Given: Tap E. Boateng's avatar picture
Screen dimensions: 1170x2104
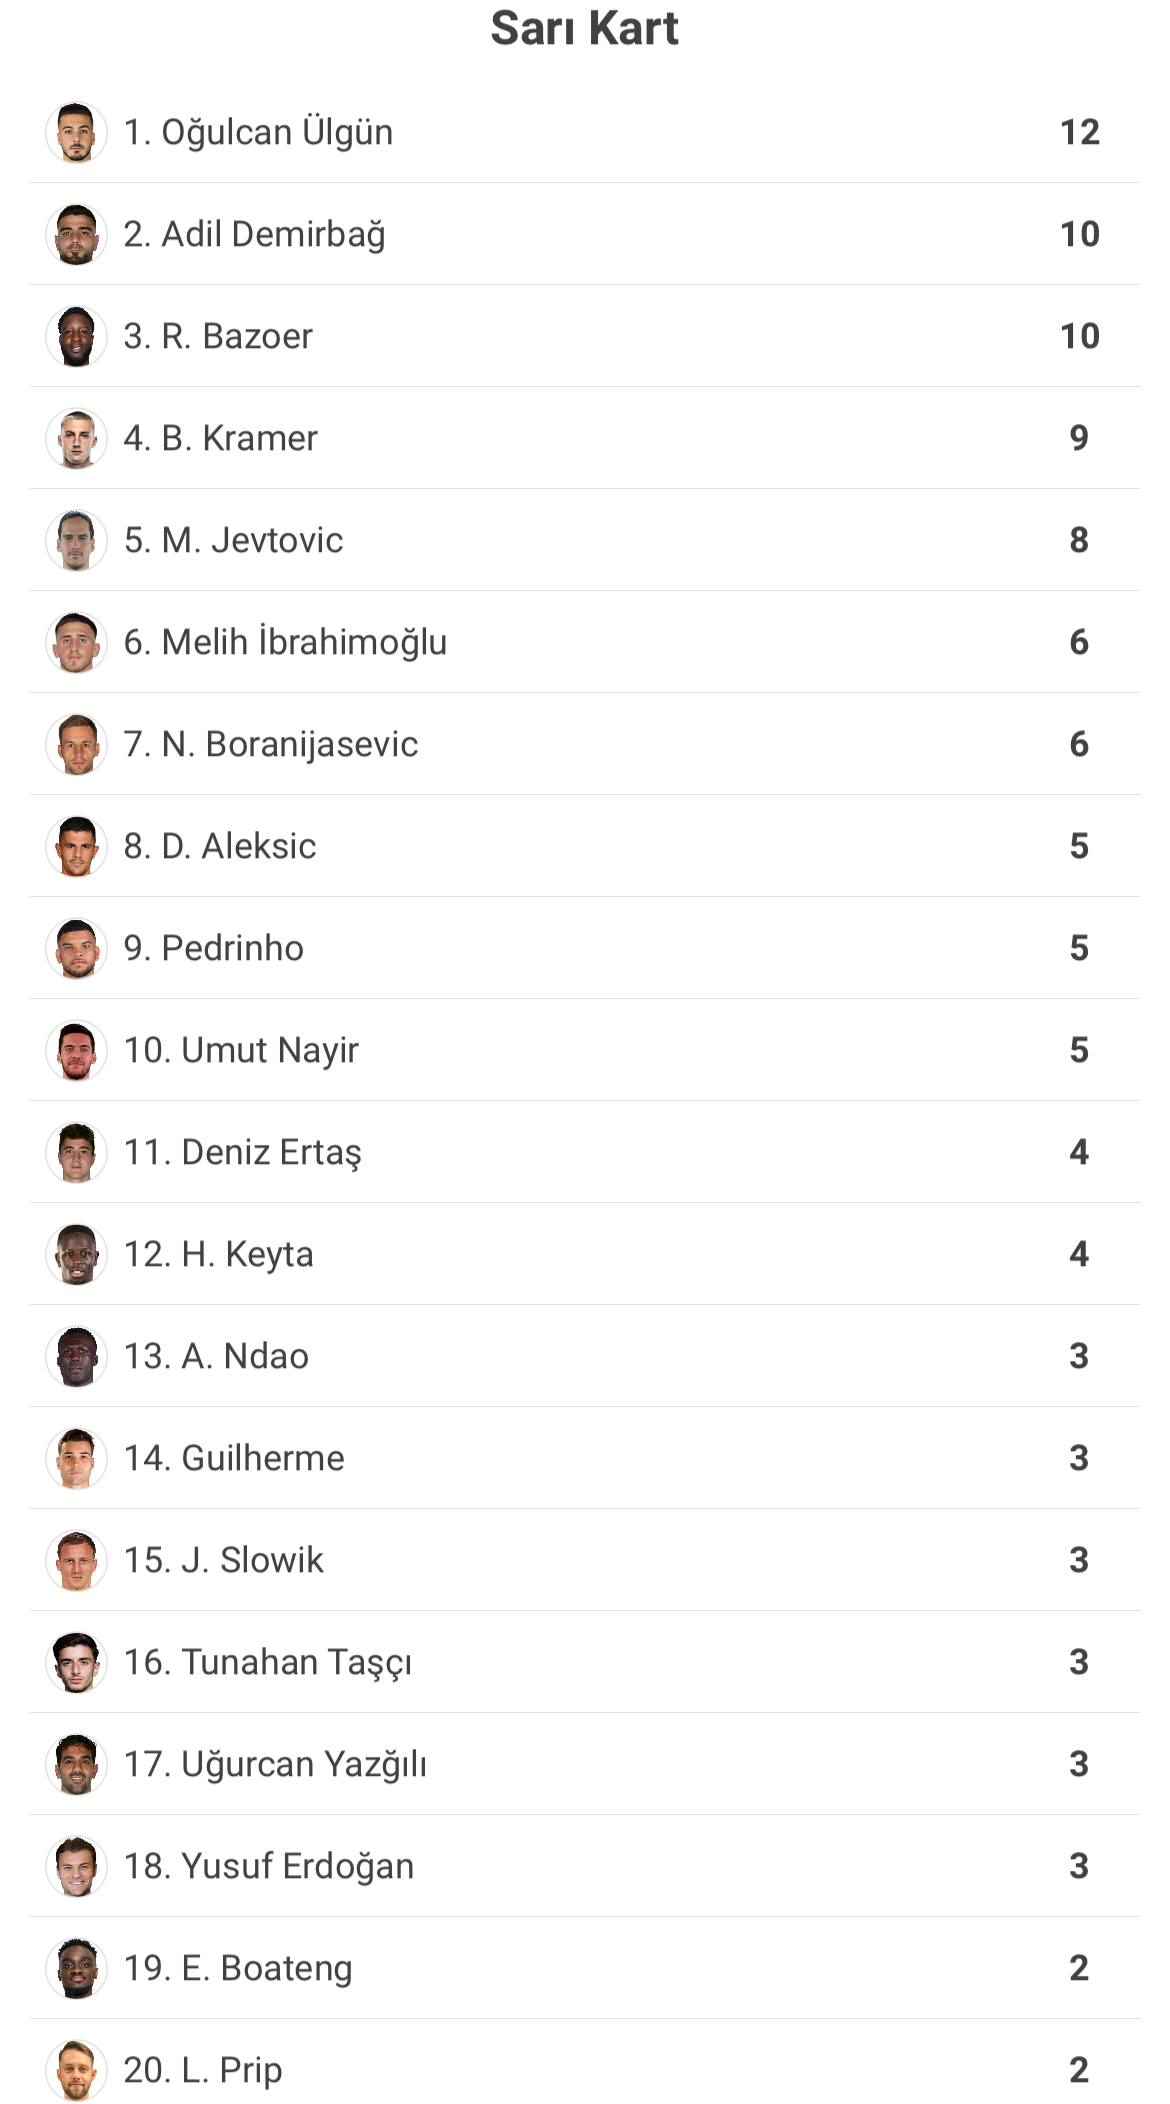Looking at the screenshot, I should [76, 1968].
